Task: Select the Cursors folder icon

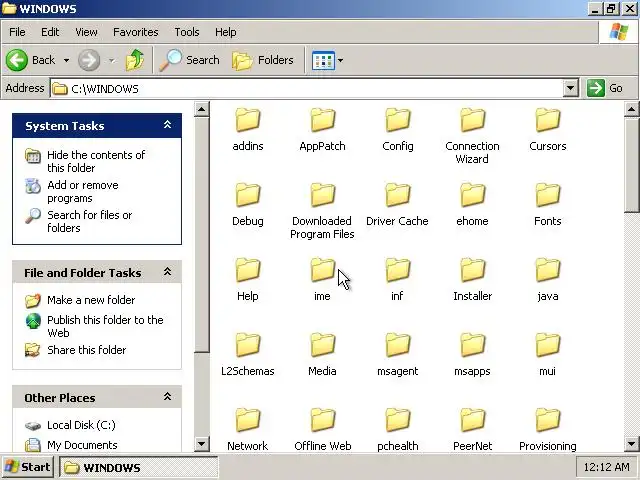Action: click(x=547, y=120)
